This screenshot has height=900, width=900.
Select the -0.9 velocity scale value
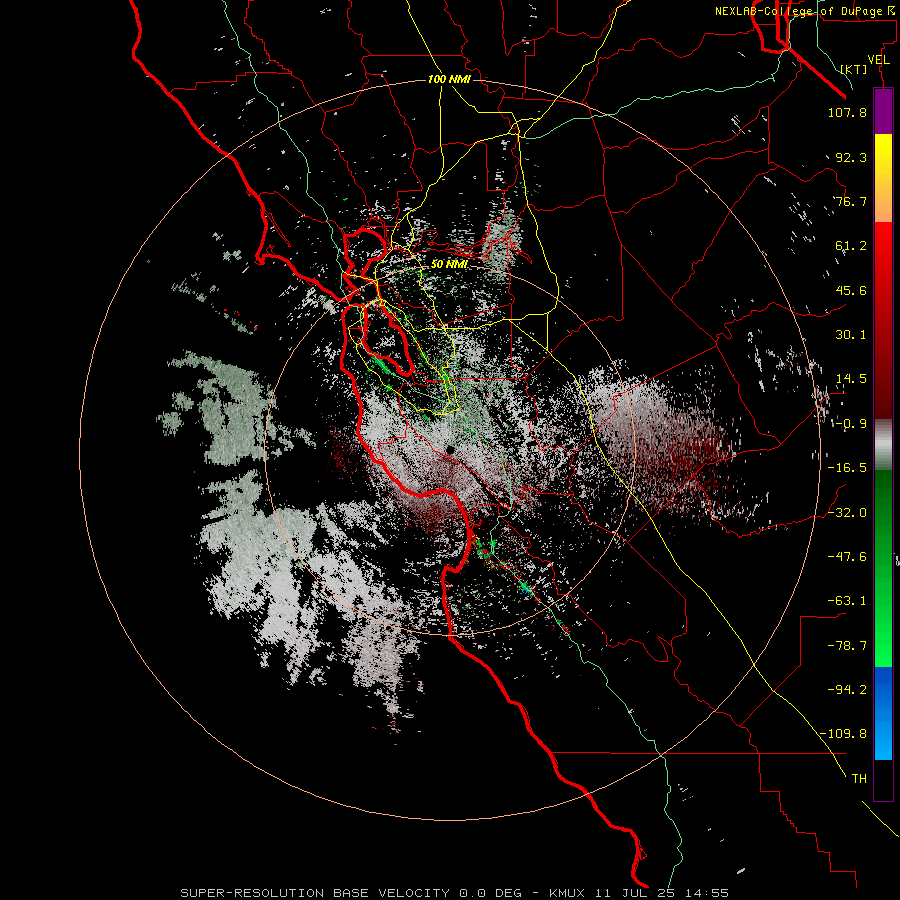[x=851, y=424]
